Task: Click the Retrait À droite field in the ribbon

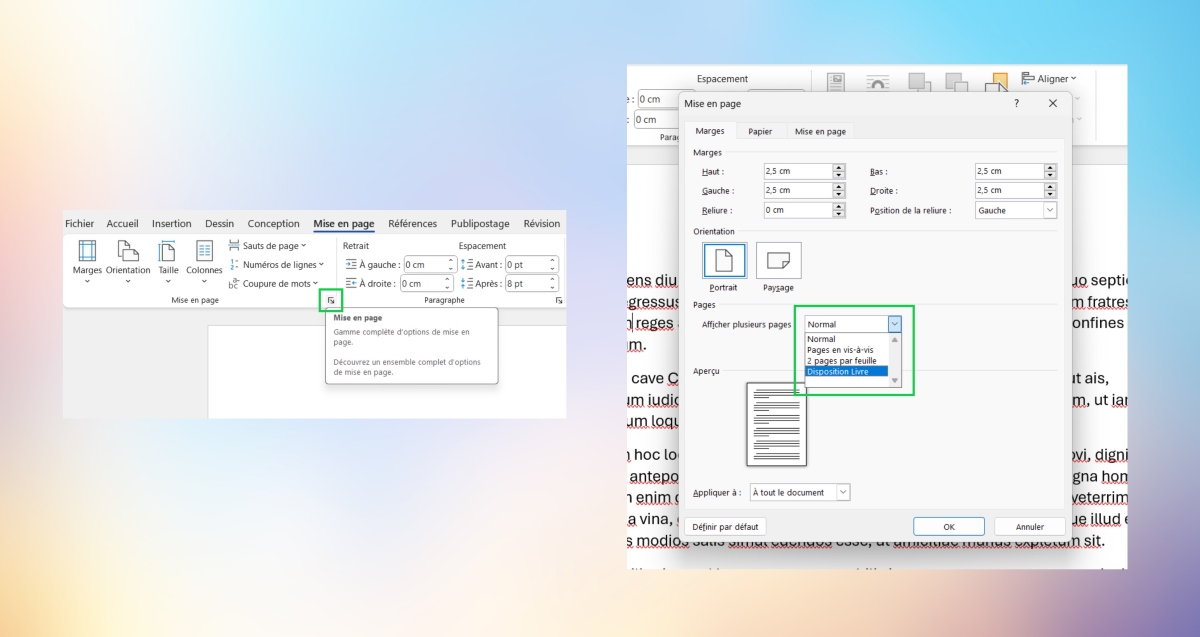Action: (428, 284)
